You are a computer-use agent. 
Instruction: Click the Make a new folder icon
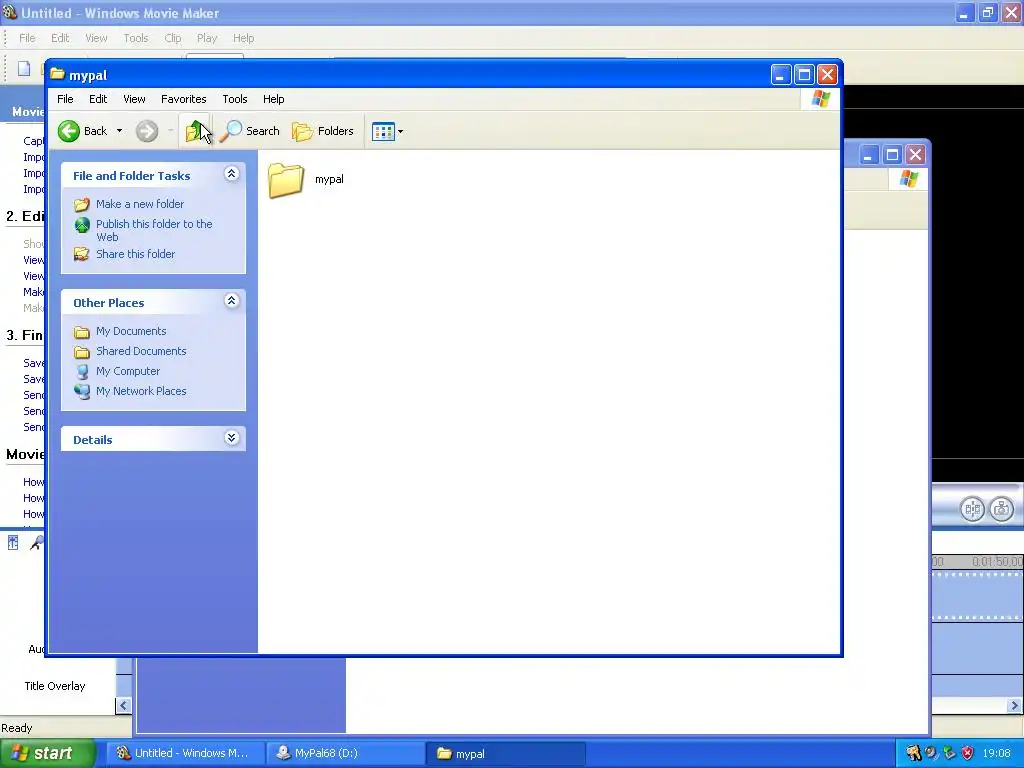pos(82,204)
